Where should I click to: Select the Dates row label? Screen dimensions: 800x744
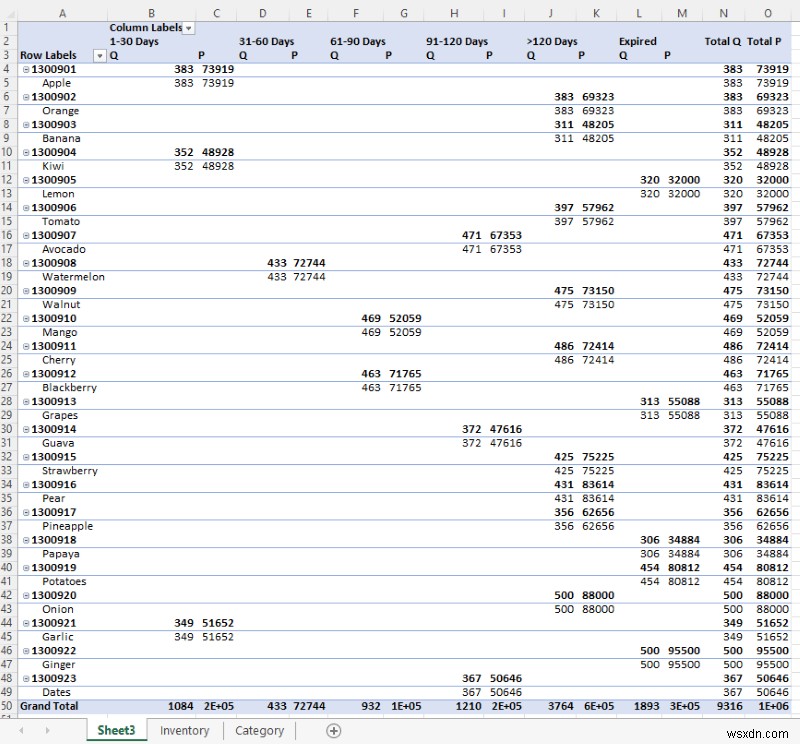(62, 692)
